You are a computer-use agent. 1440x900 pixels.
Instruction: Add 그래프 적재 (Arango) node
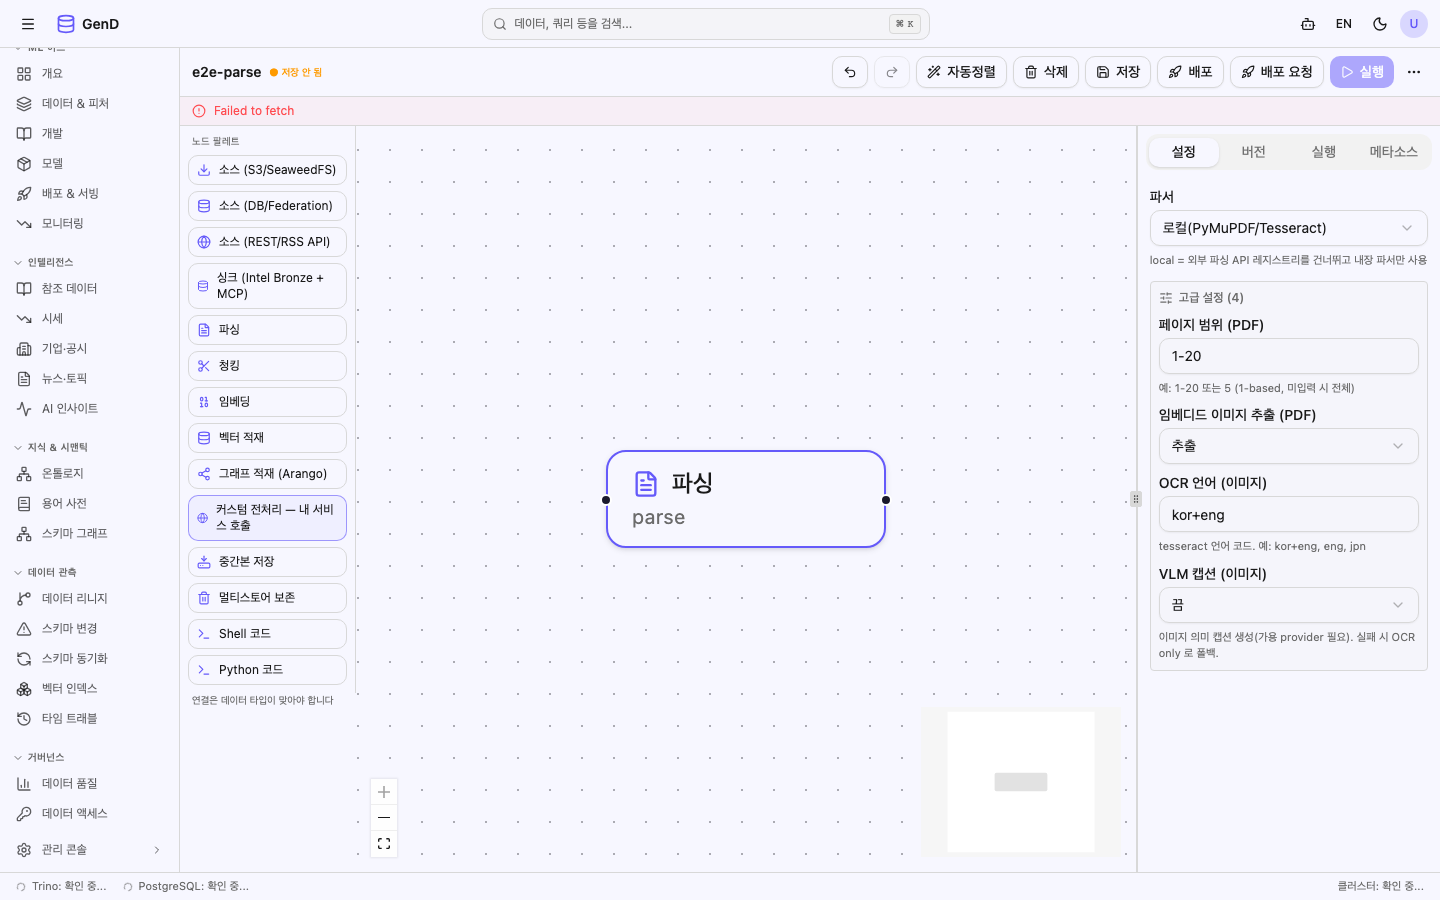pos(267,474)
